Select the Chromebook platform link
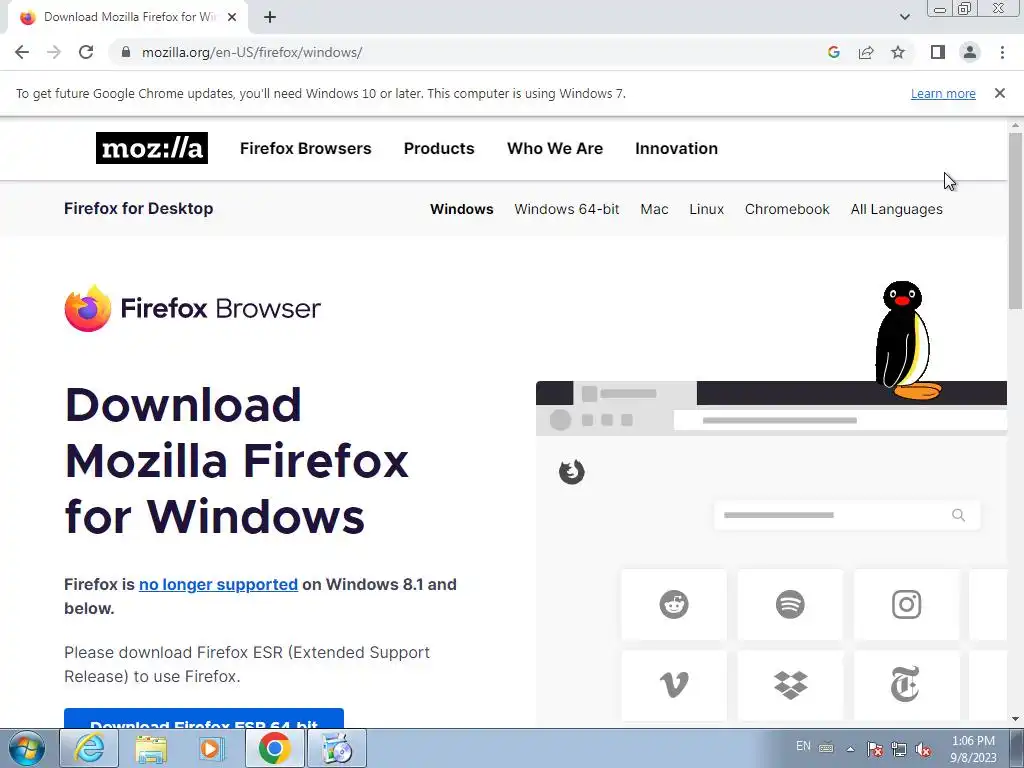 (x=787, y=209)
